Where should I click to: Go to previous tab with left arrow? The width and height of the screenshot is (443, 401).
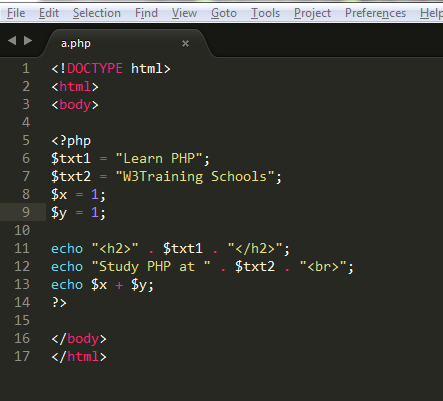point(12,41)
